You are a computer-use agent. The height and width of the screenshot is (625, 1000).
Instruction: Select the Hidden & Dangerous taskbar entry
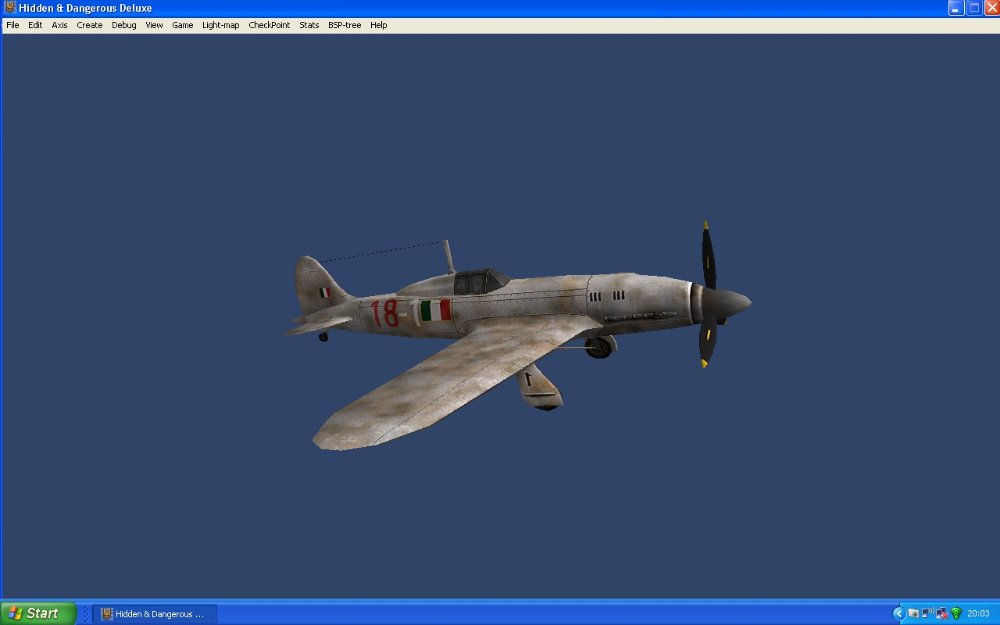tap(150, 613)
